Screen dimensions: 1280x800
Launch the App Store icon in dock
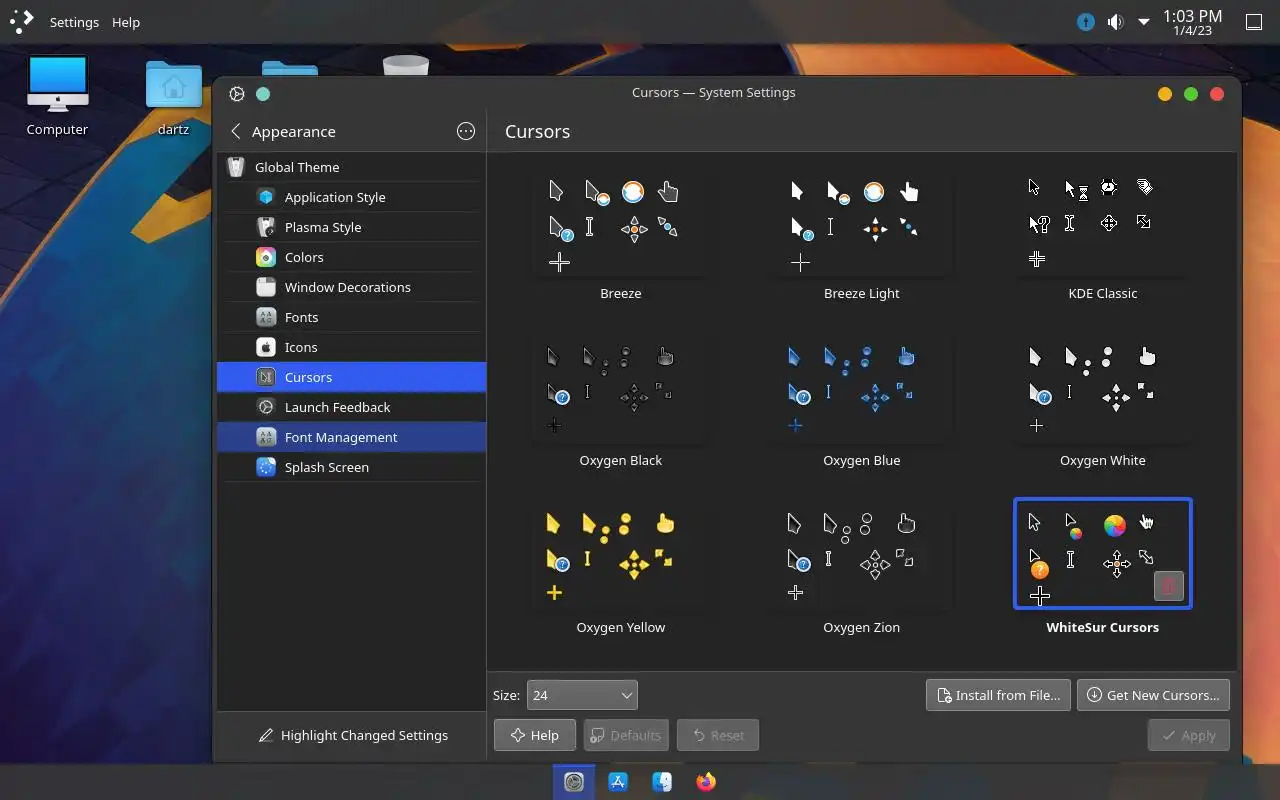pyautogui.click(x=618, y=782)
